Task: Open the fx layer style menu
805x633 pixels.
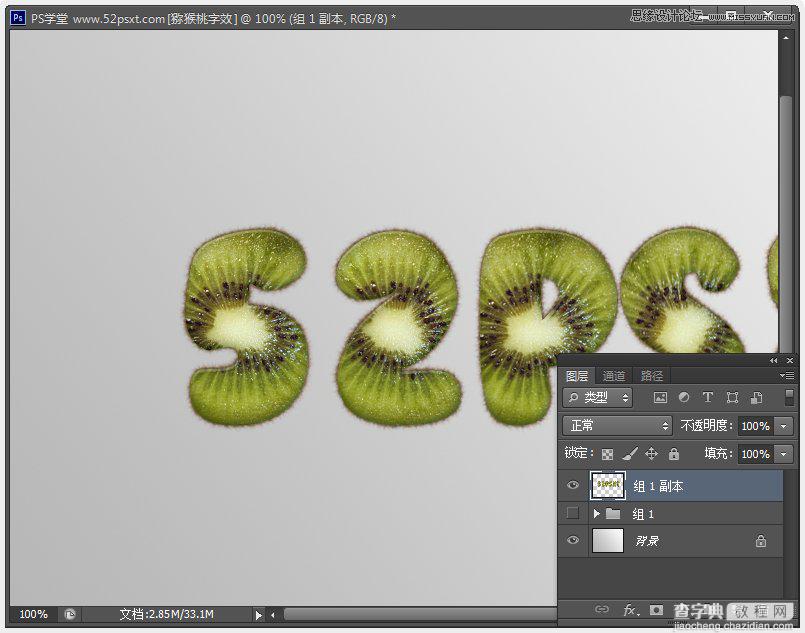Action: click(x=630, y=610)
